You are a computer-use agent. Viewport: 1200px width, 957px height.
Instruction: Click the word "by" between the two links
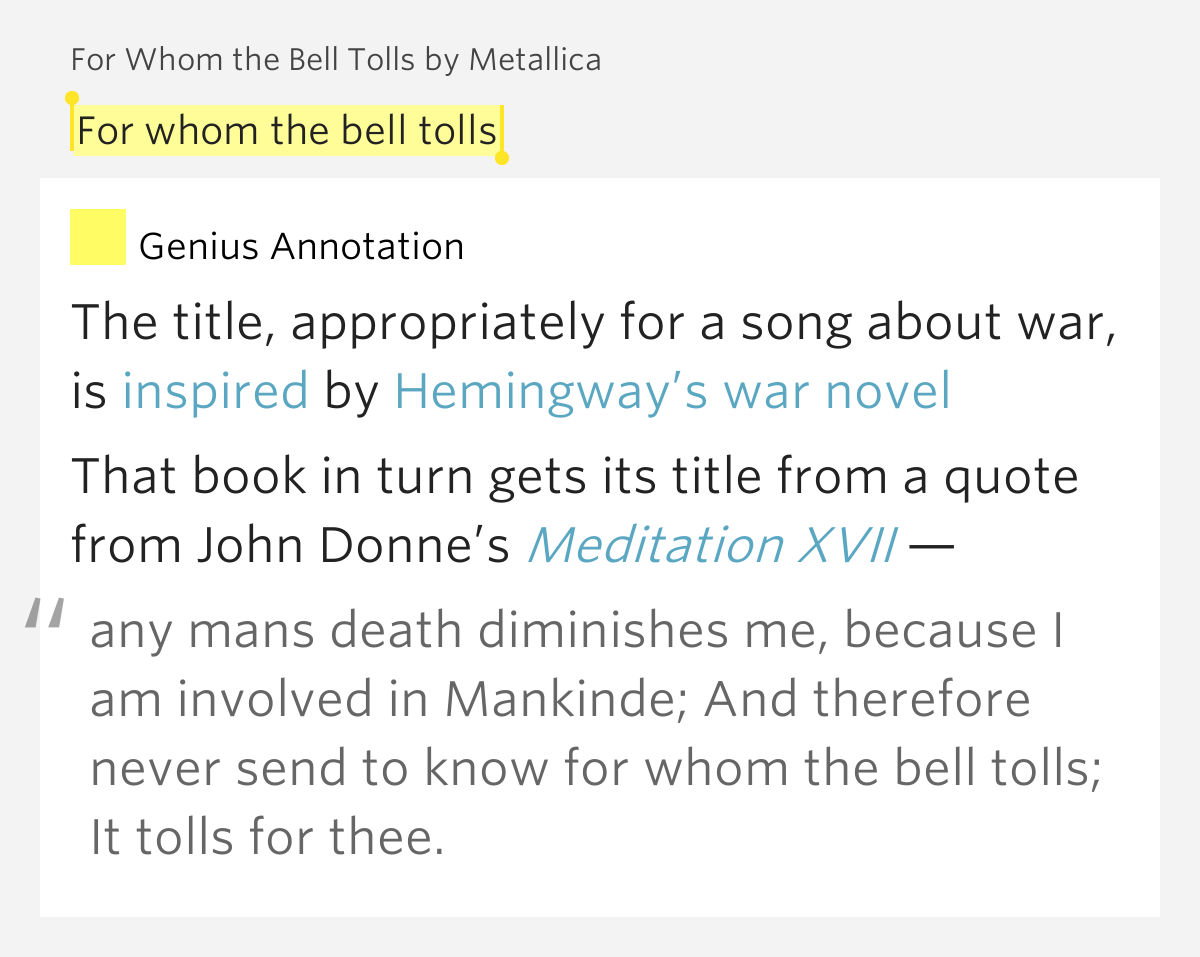351,391
